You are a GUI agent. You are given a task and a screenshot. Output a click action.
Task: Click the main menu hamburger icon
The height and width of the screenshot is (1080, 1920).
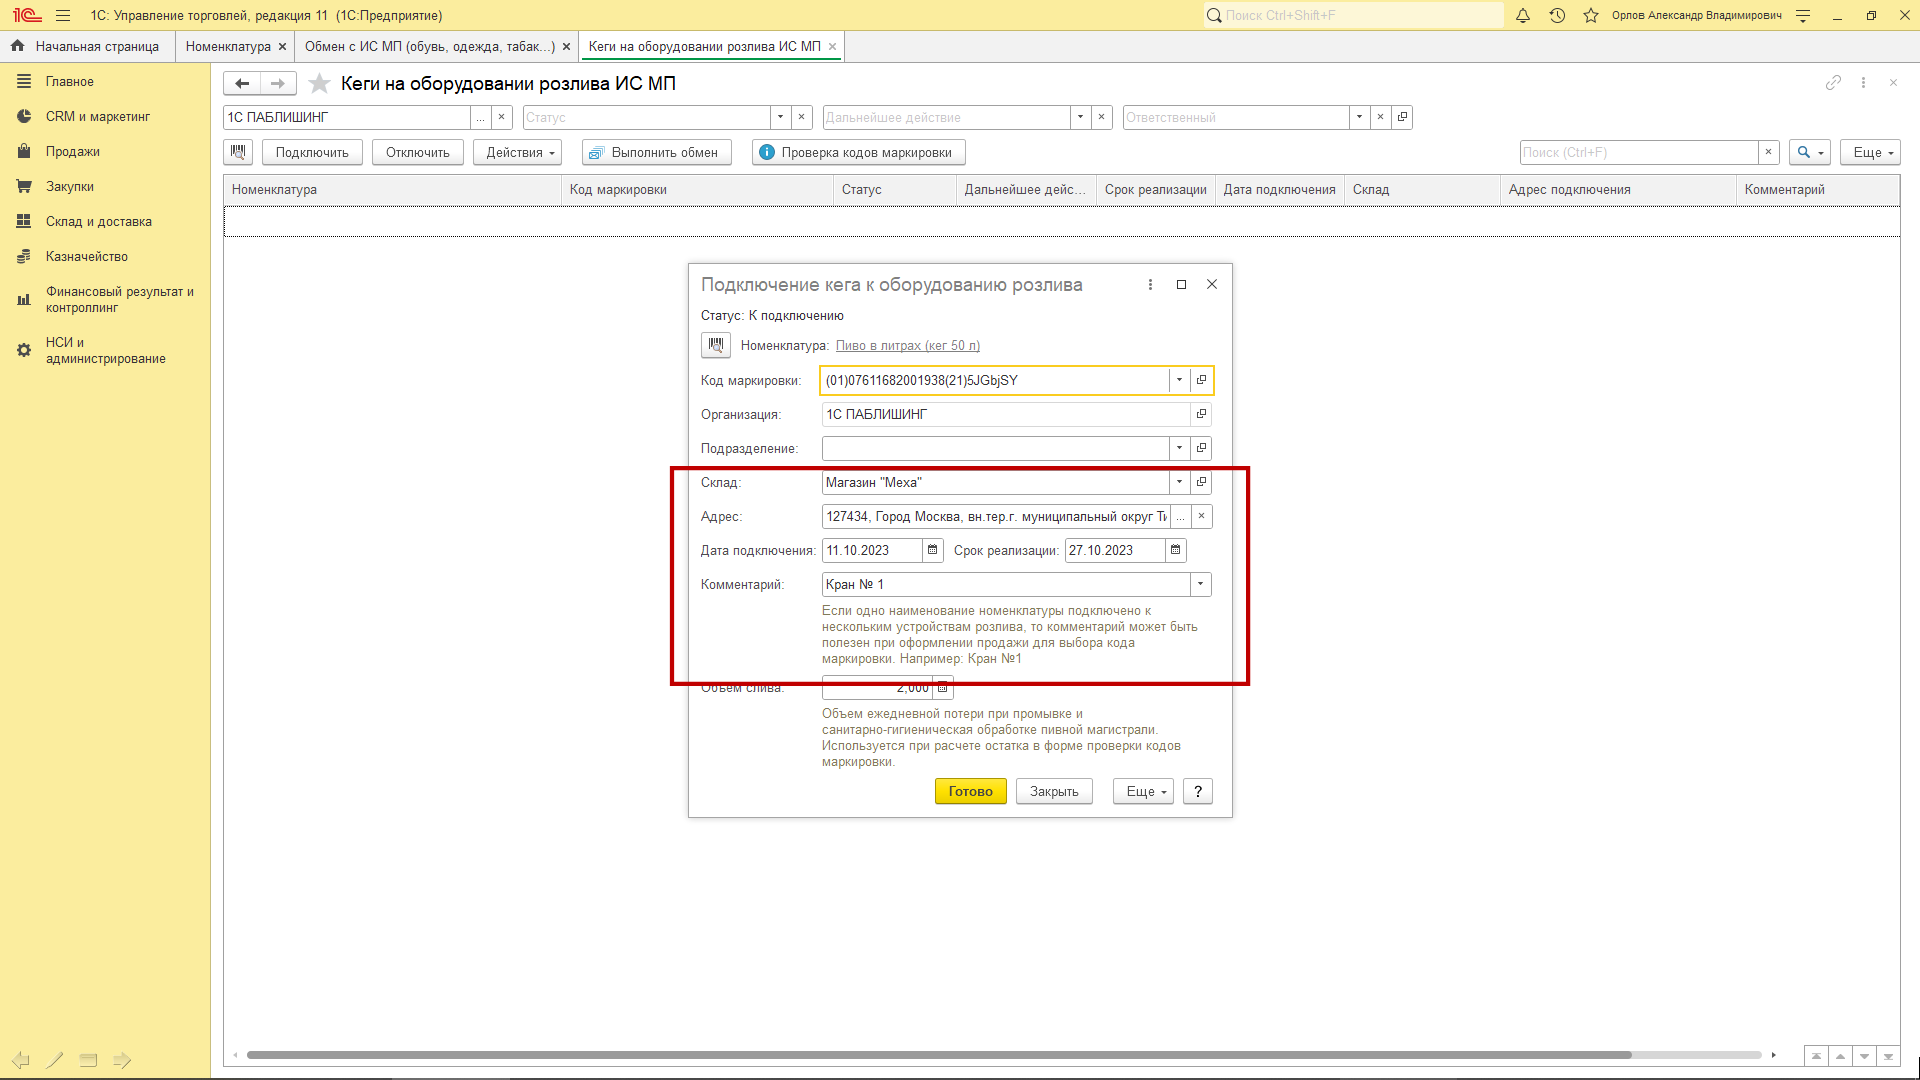(x=63, y=15)
